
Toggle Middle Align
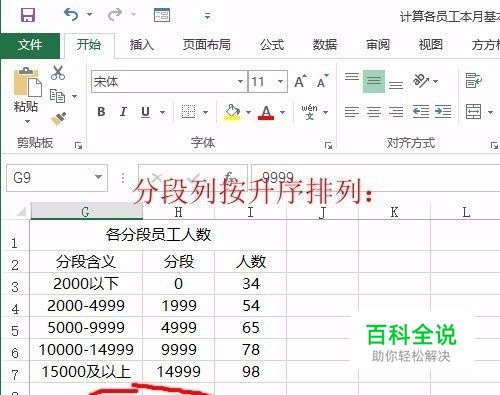tap(374, 81)
